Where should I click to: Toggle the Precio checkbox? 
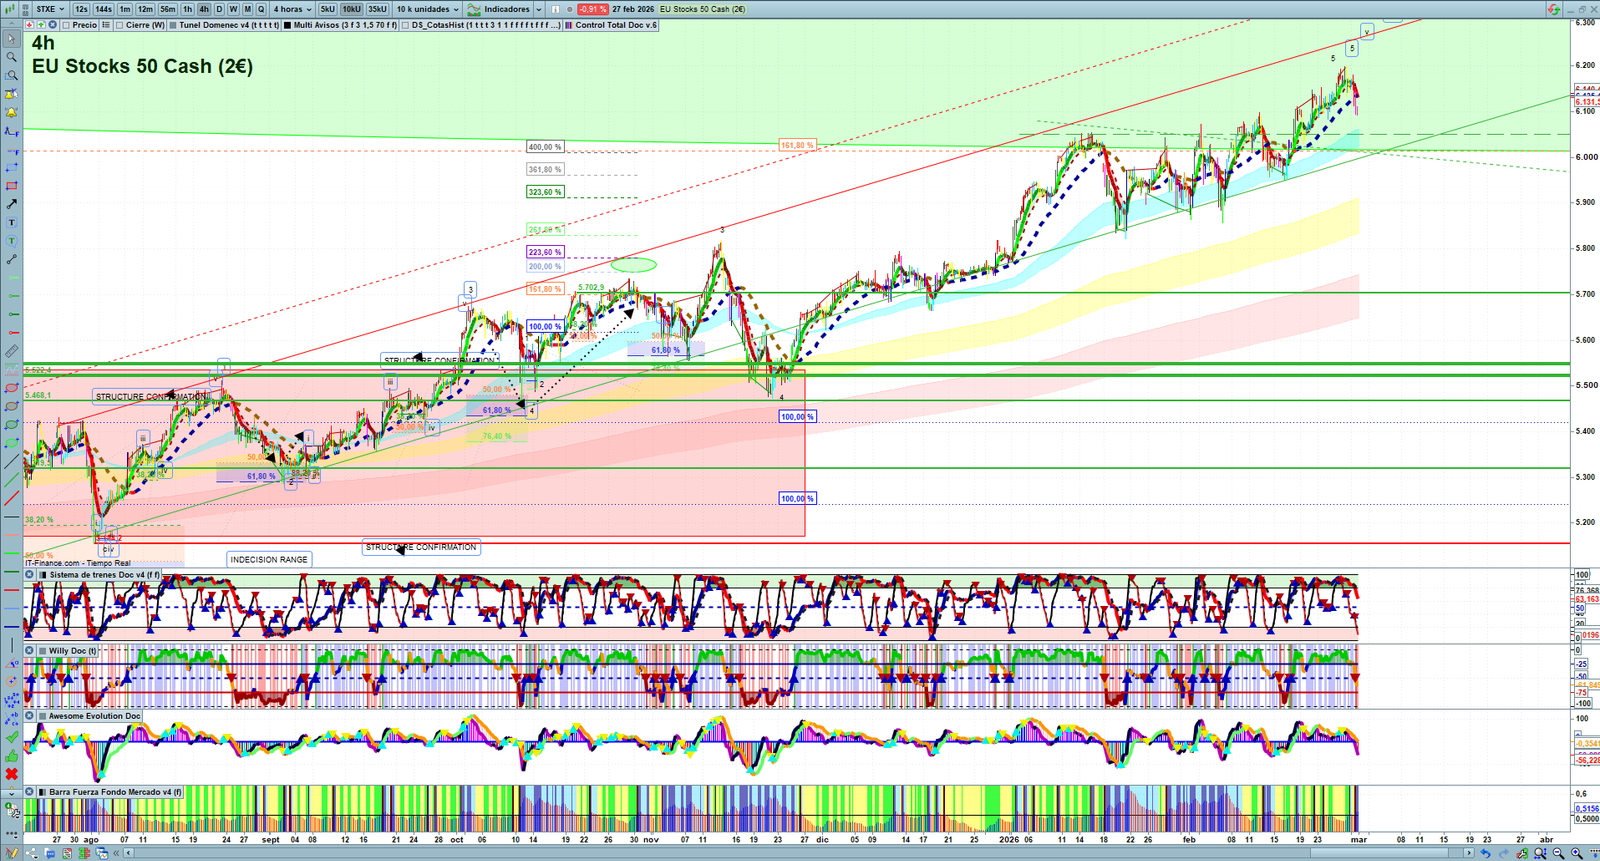(66, 25)
